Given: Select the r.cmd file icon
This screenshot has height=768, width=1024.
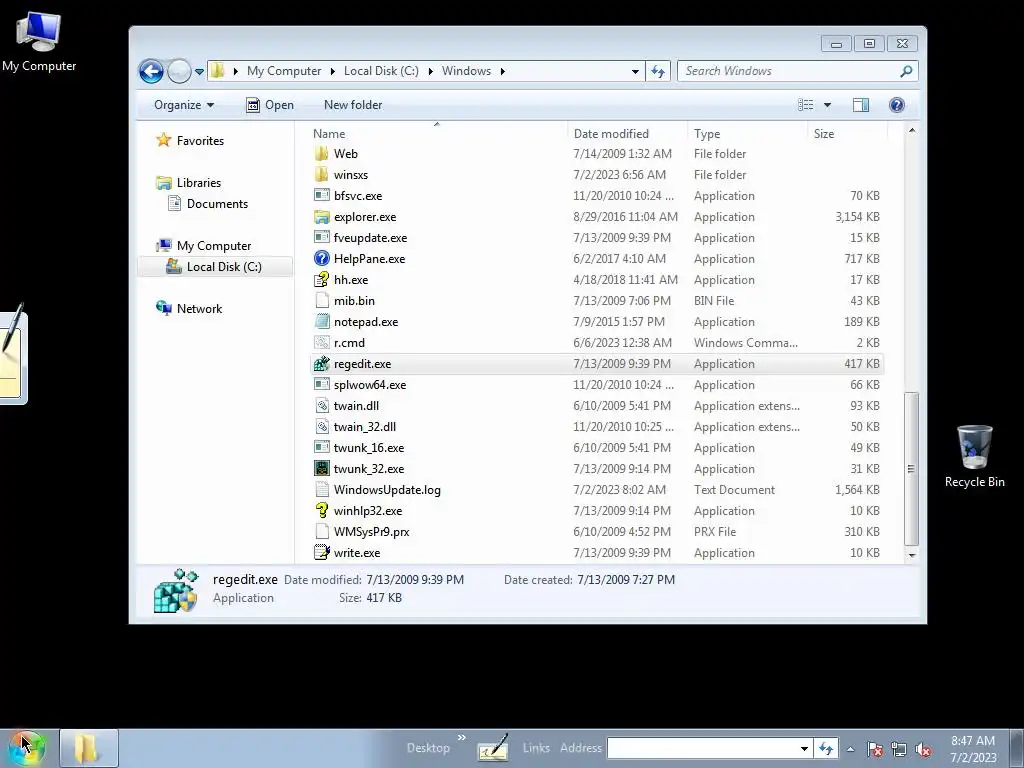Looking at the screenshot, I should [321, 342].
